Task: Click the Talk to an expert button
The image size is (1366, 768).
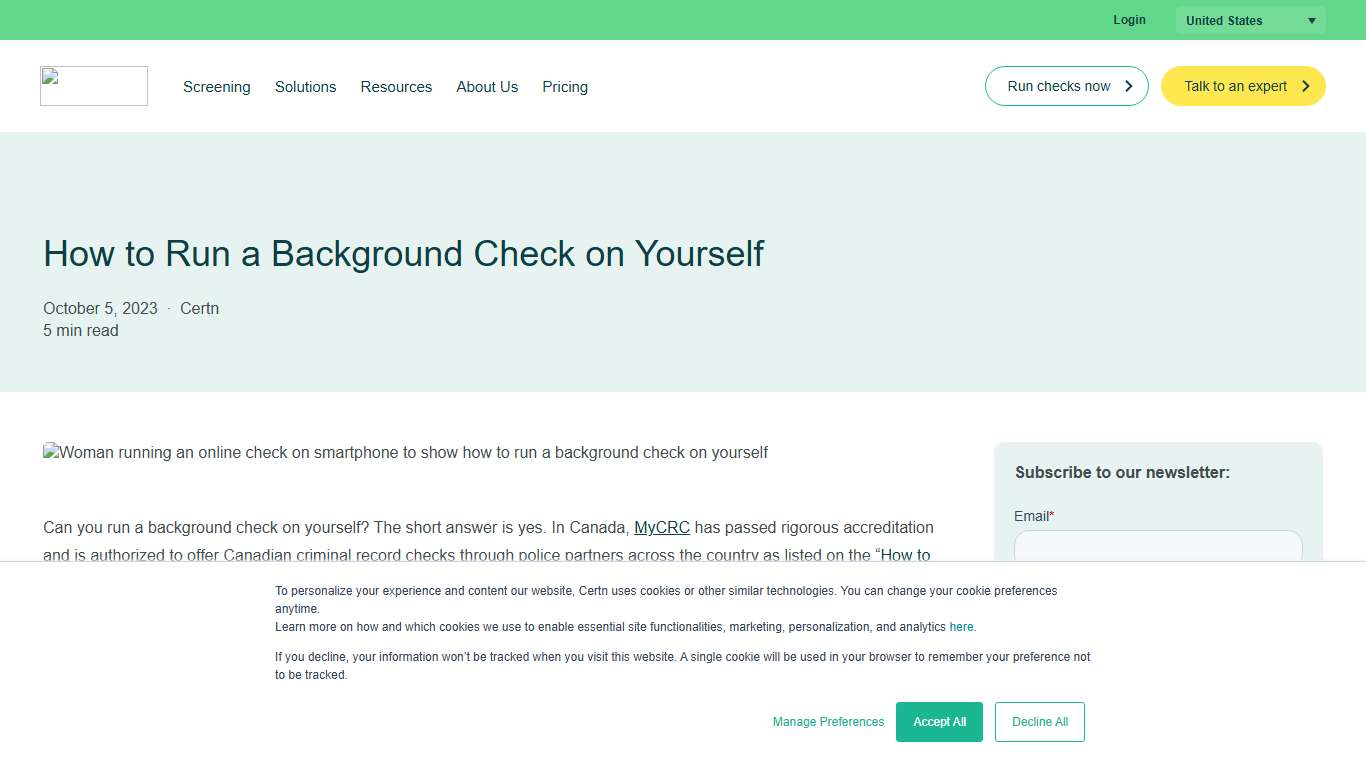Action: 1235,86
